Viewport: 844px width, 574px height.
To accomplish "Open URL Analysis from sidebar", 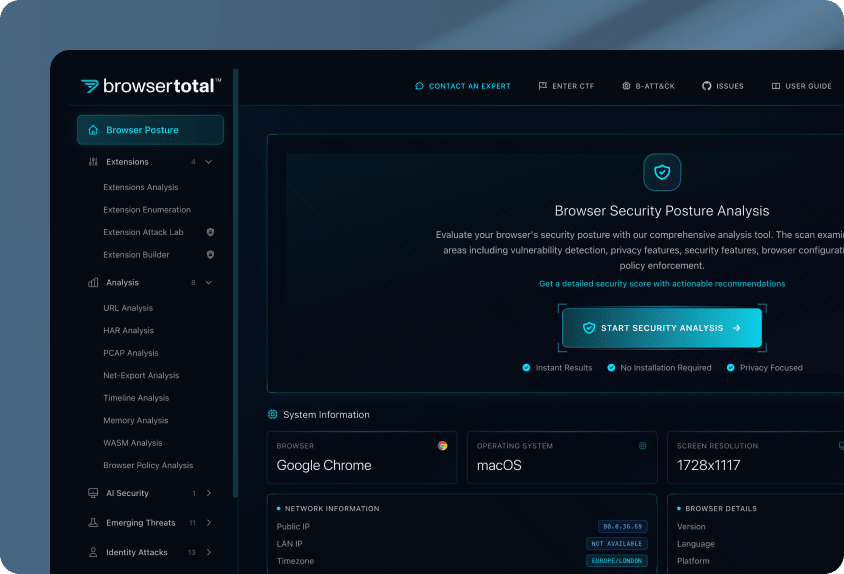I will coord(128,308).
